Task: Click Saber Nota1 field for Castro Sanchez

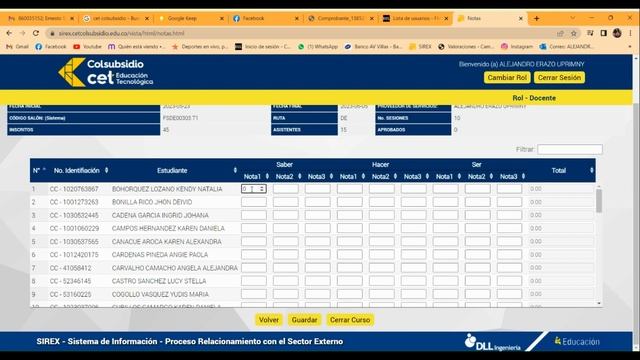Action: (254, 281)
